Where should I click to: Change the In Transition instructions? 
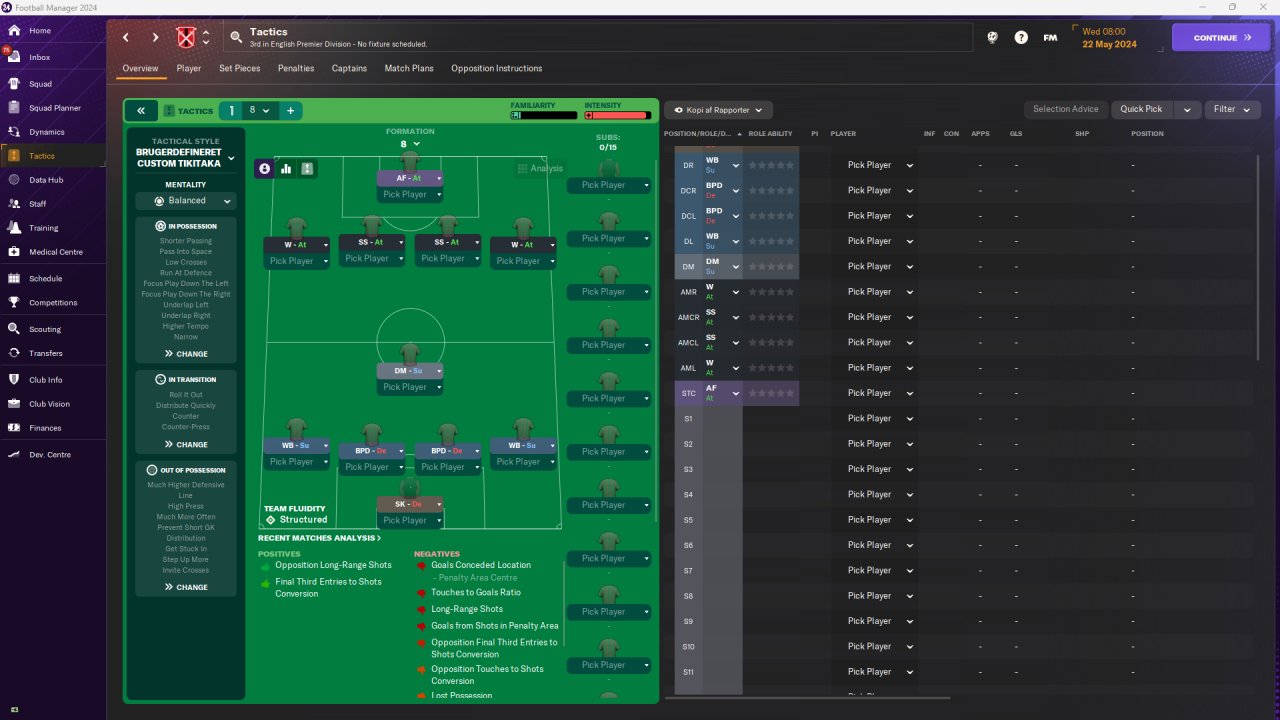186,445
